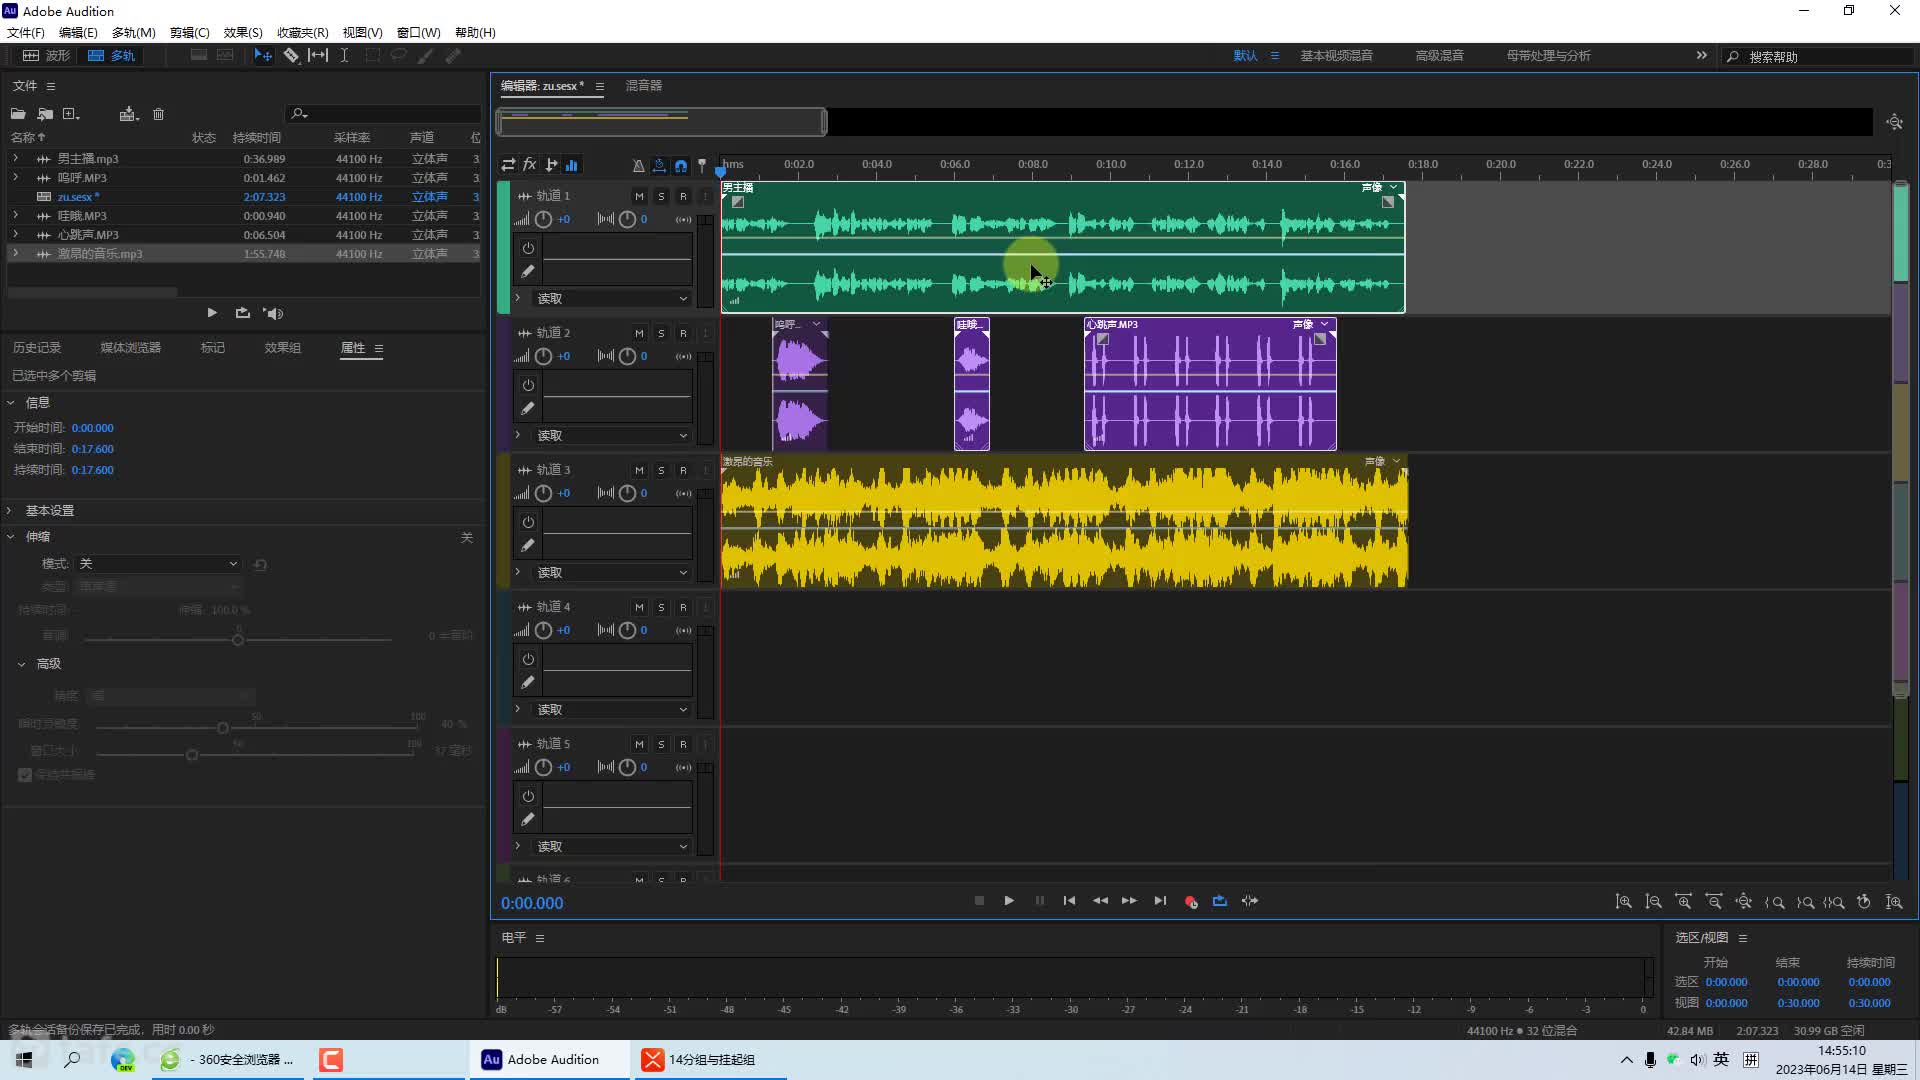Select the 基本视频混音 workspace

coord(1336,55)
